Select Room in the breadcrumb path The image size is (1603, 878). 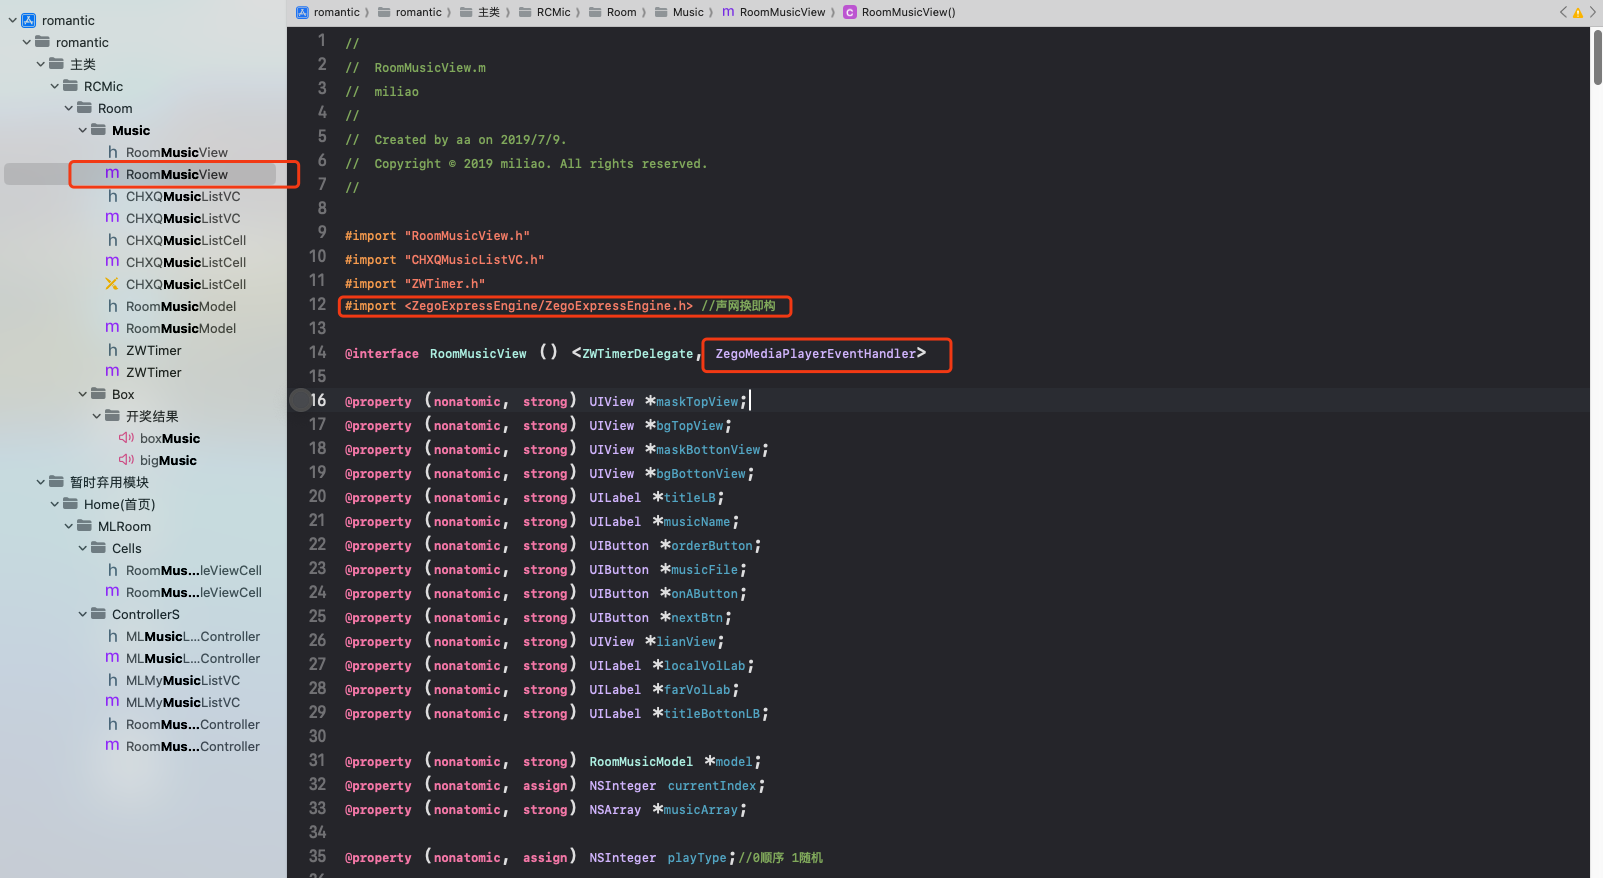click(x=621, y=12)
